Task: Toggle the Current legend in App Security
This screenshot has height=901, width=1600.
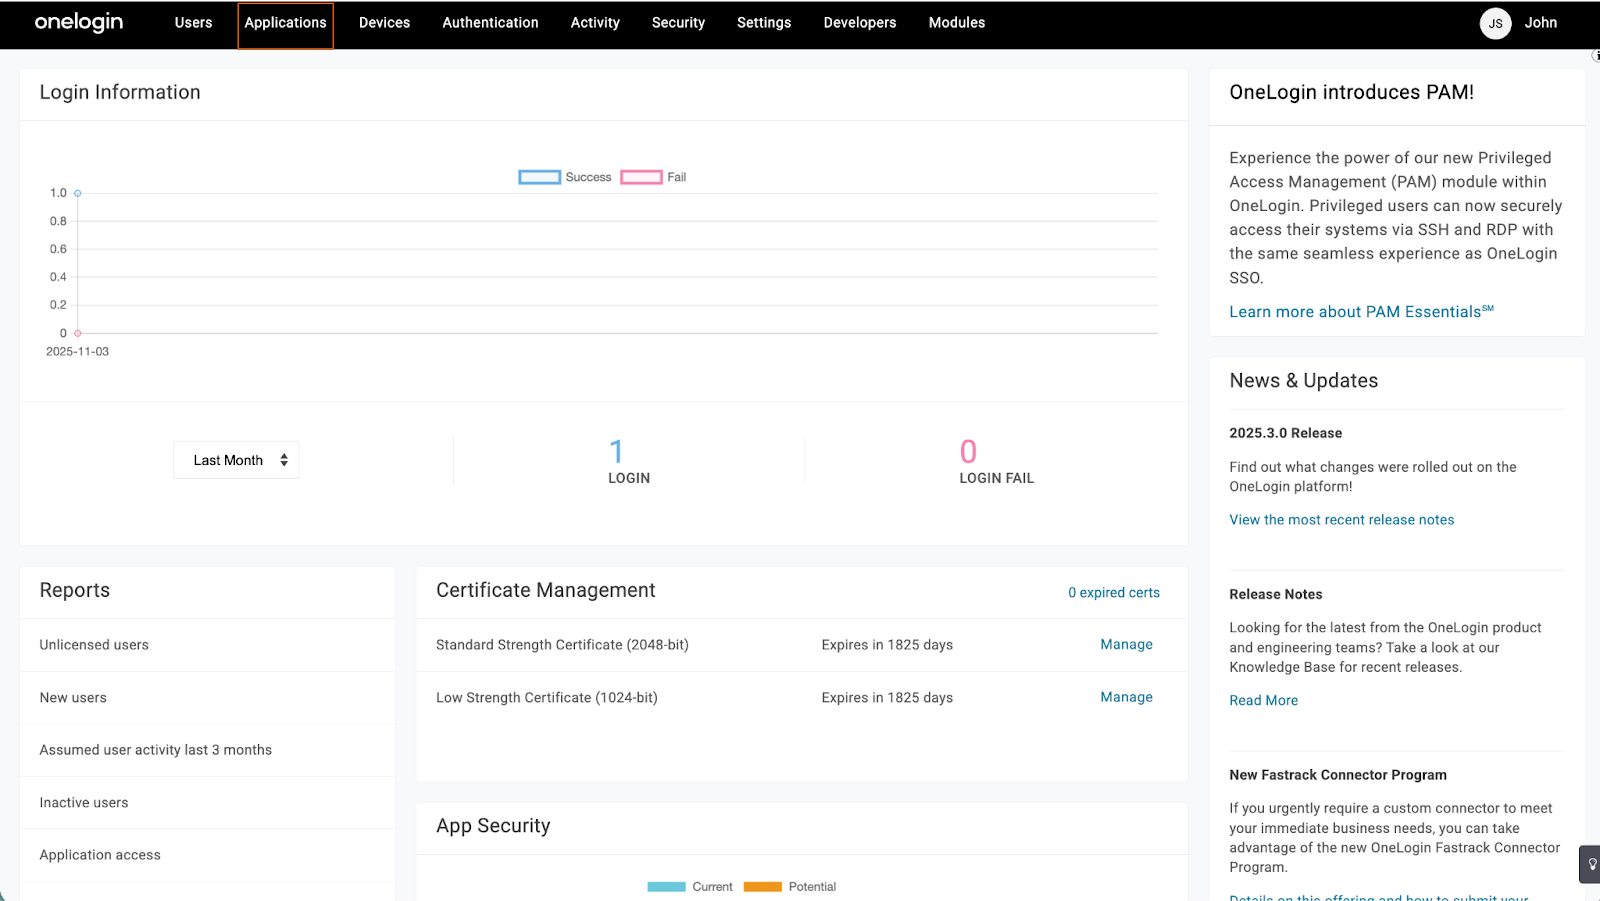Action: (x=666, y=887)
